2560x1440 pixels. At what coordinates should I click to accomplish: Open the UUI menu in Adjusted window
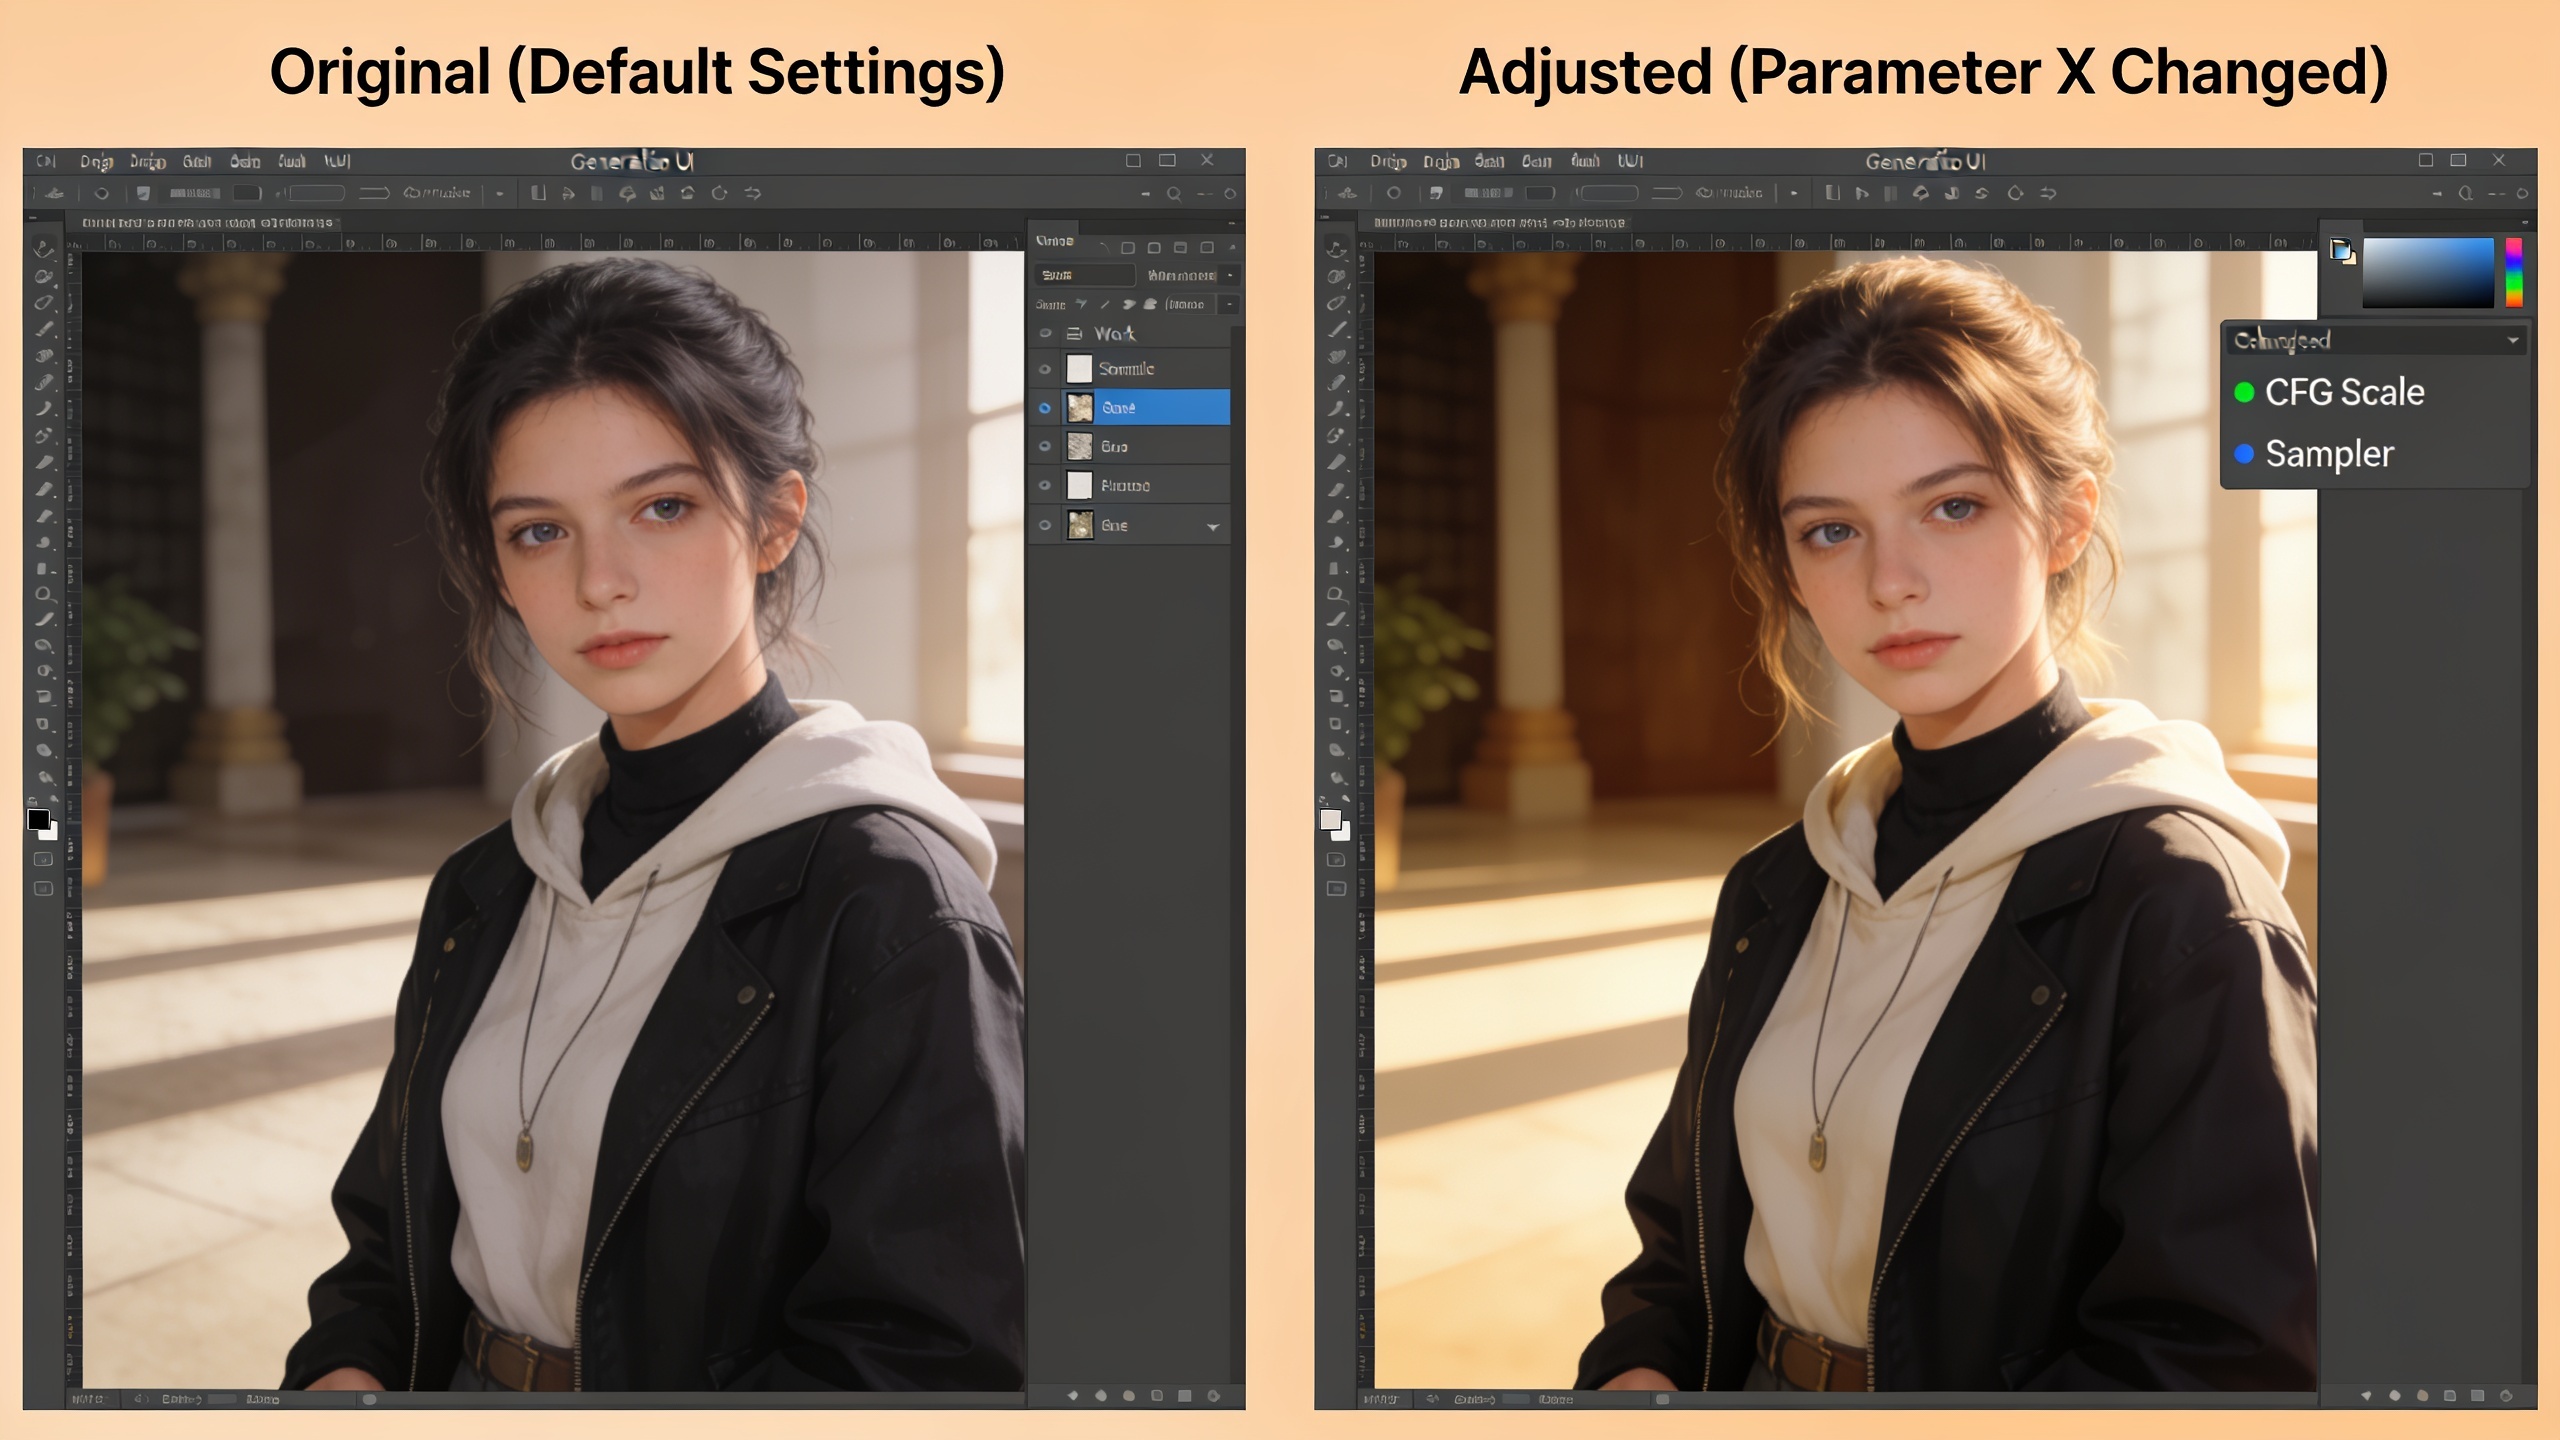point(1630,161)
